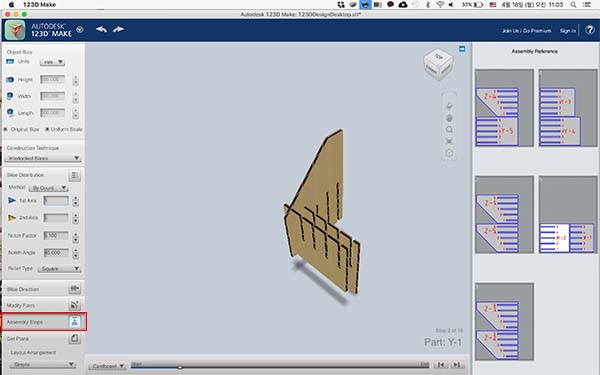Image resolution: width=600 pixels, height=375 pixels.
Task: Select the zoom magnifier navigation tool
Action: 449,130
